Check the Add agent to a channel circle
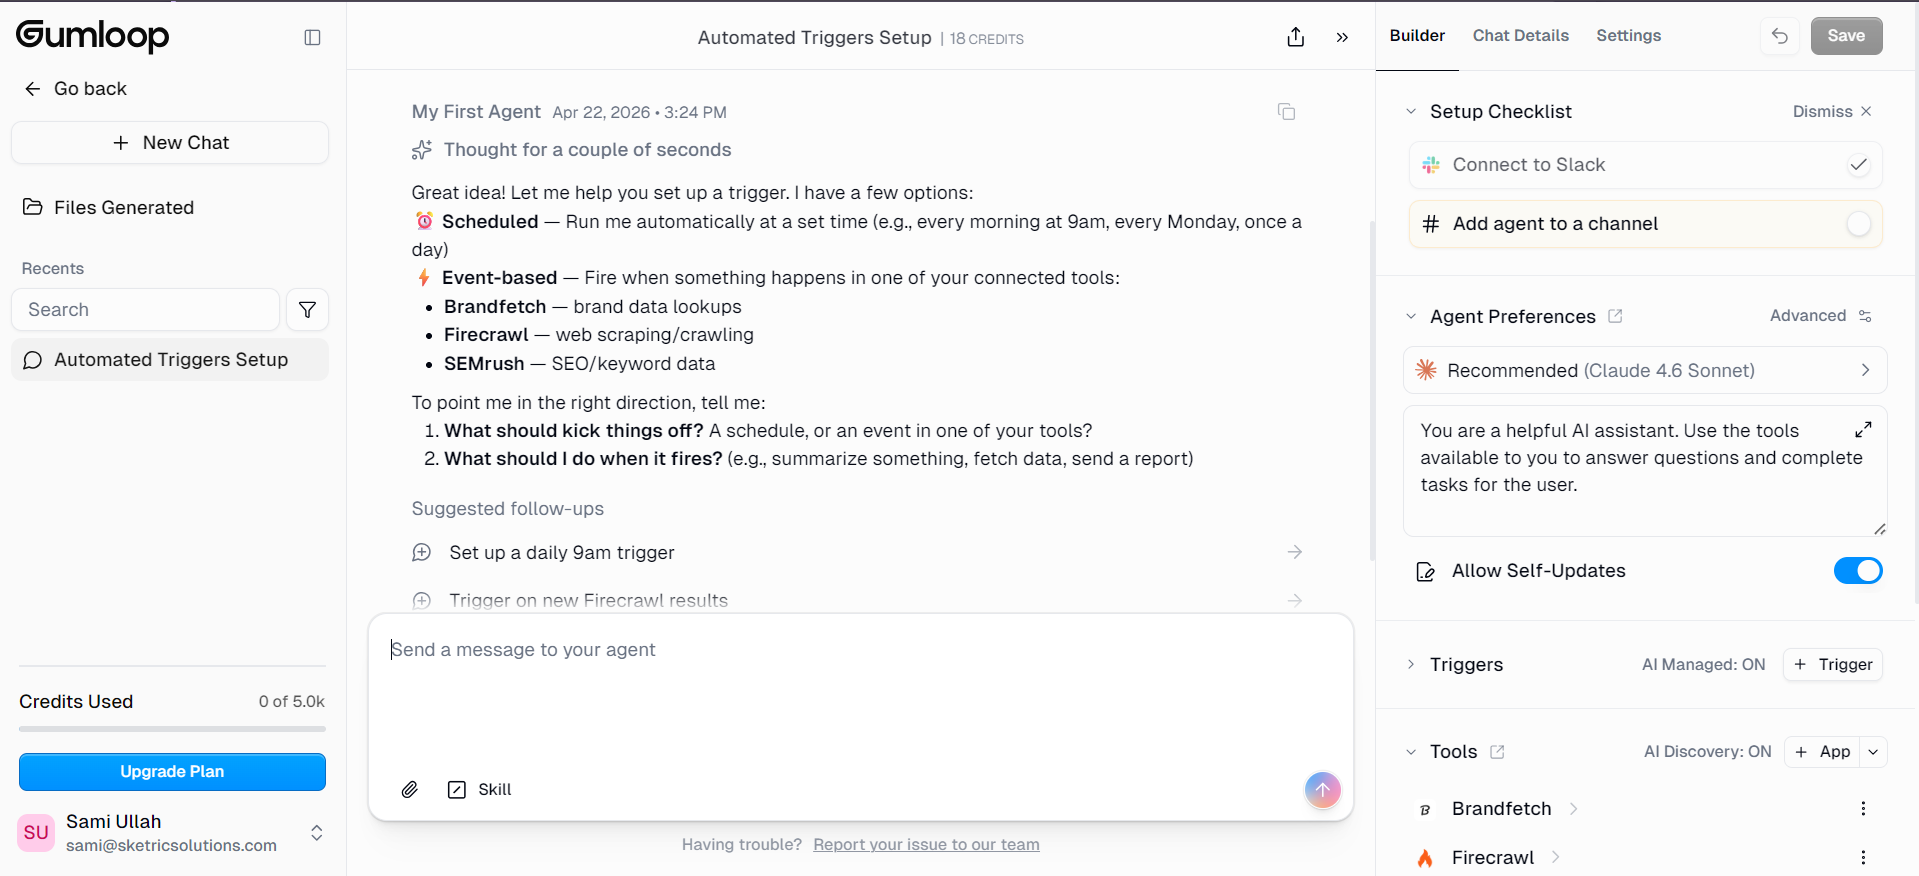1919x876 pixels. click(x=1857, y=224)
